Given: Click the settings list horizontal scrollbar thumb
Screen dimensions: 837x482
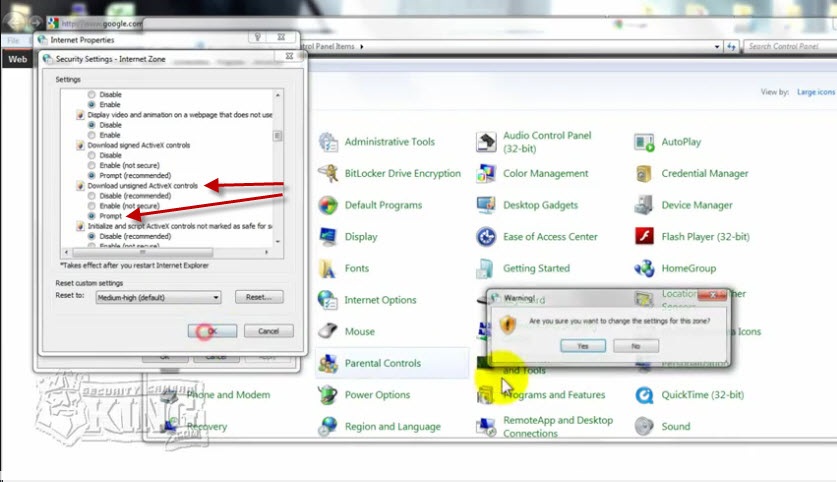Looking at the screenshot, I should pyautogui.click(x=143, y=252).
